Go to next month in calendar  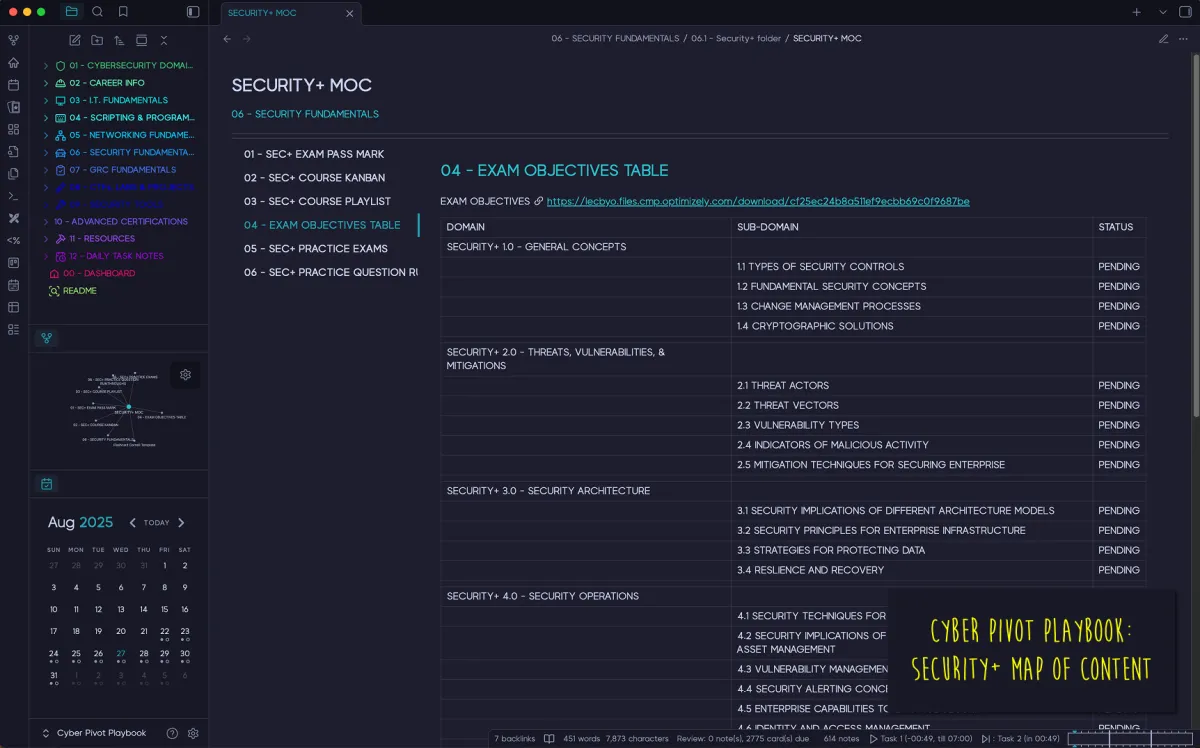181,523
